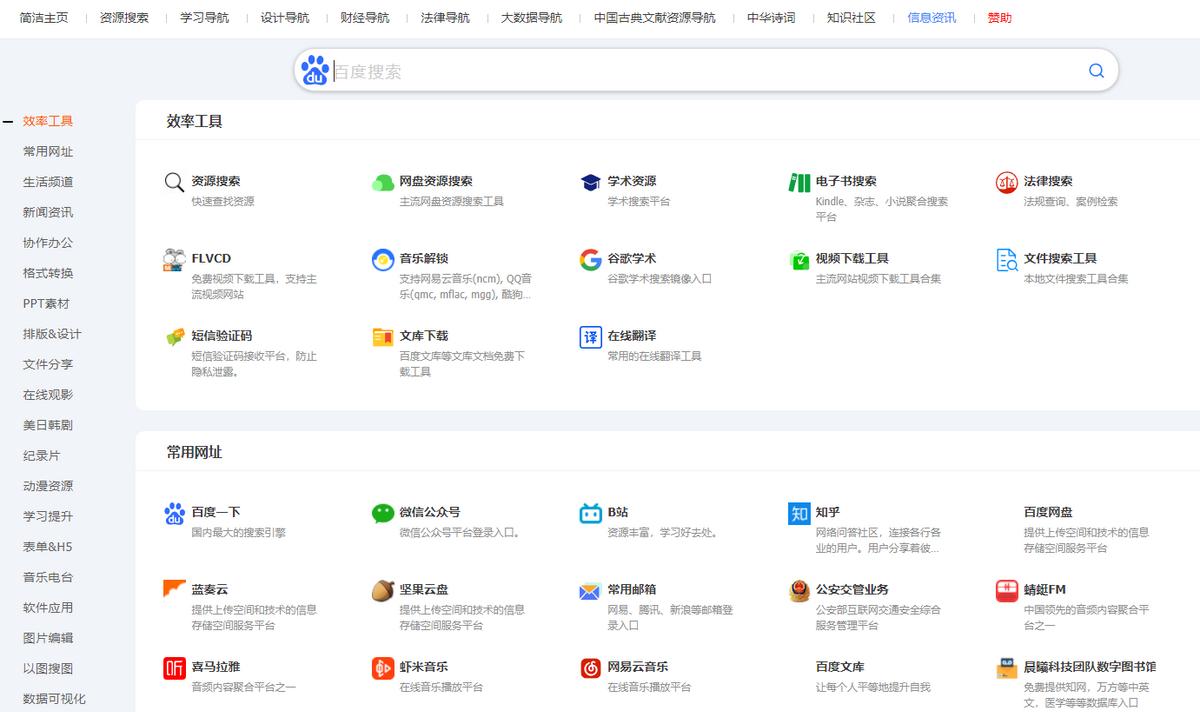Click the 虾米音乐 icon
Image resolution: width=1200 pixels, height=712 pixels.
pos(381,667)
